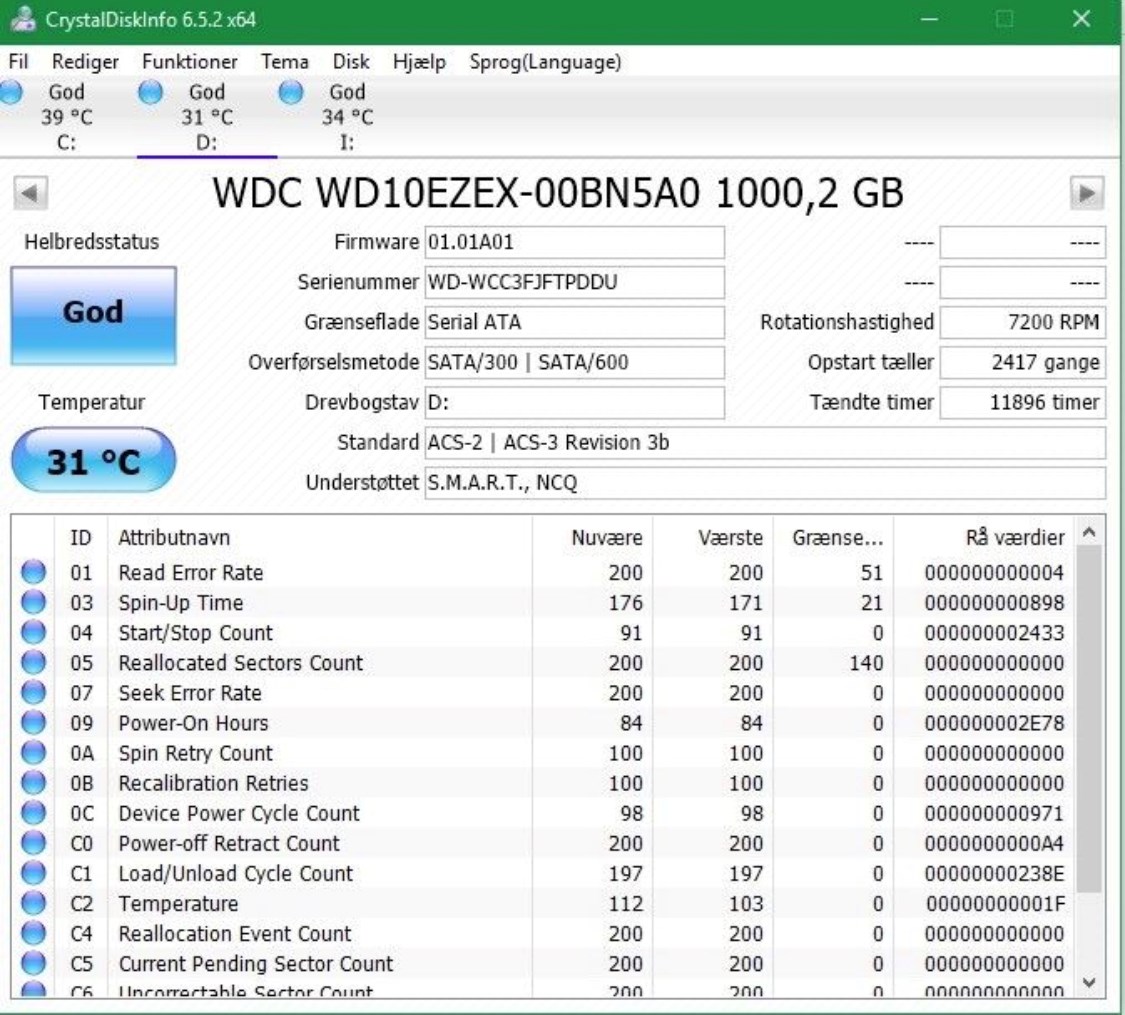Click the Drevbogstav field D:
Screen dimensions: 1125x1015
(575, 403)
